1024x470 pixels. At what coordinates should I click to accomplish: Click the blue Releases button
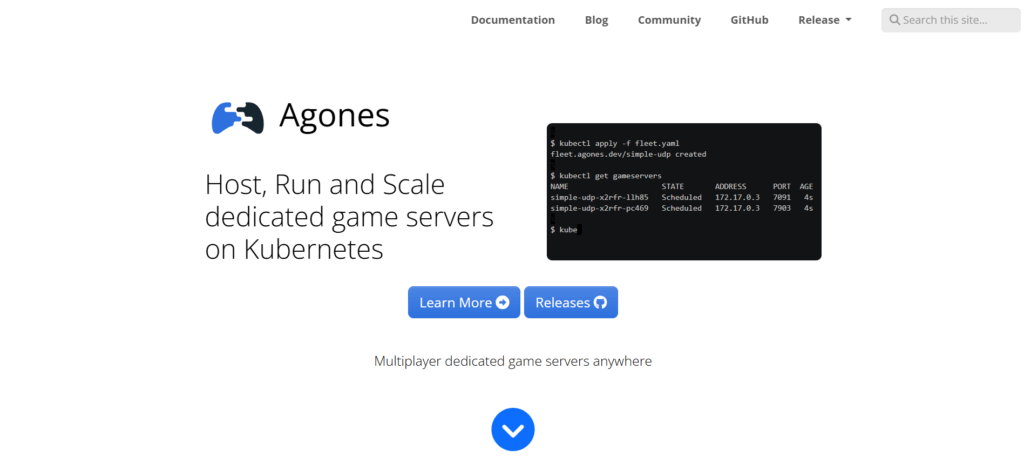click(570, 303)
